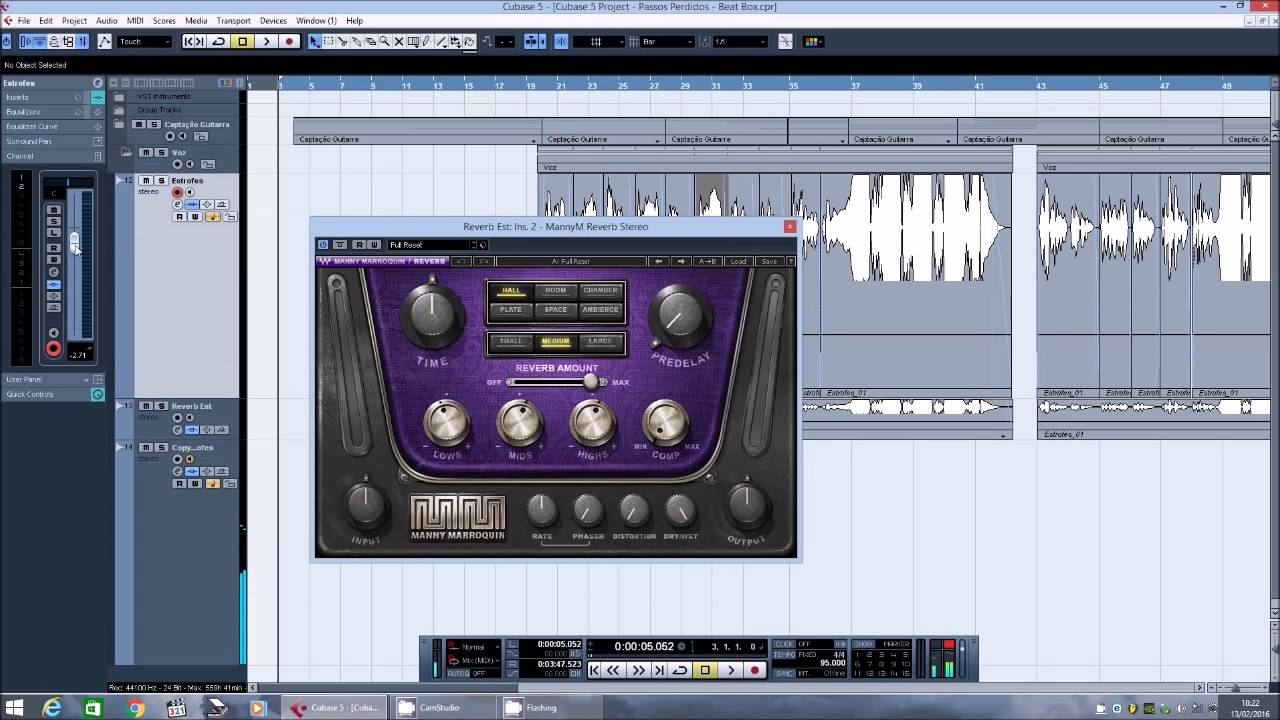Expand the Quick Controls section
This screenshot has width=1280, height=720.
(52, 394)
